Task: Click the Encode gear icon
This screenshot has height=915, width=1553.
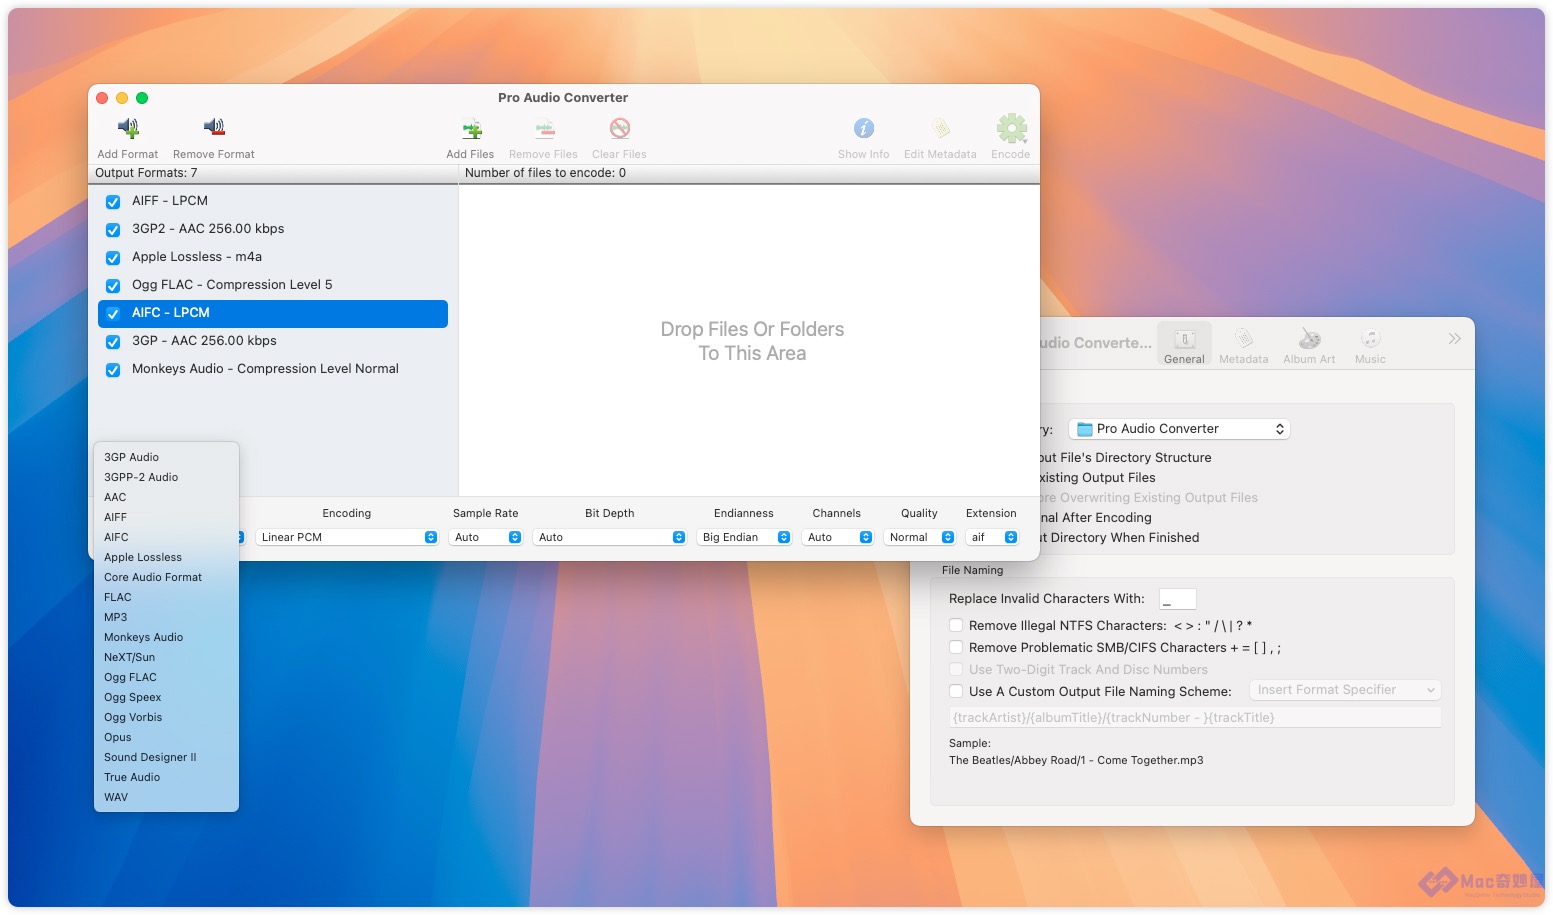Action: [x=1011, y=128]
